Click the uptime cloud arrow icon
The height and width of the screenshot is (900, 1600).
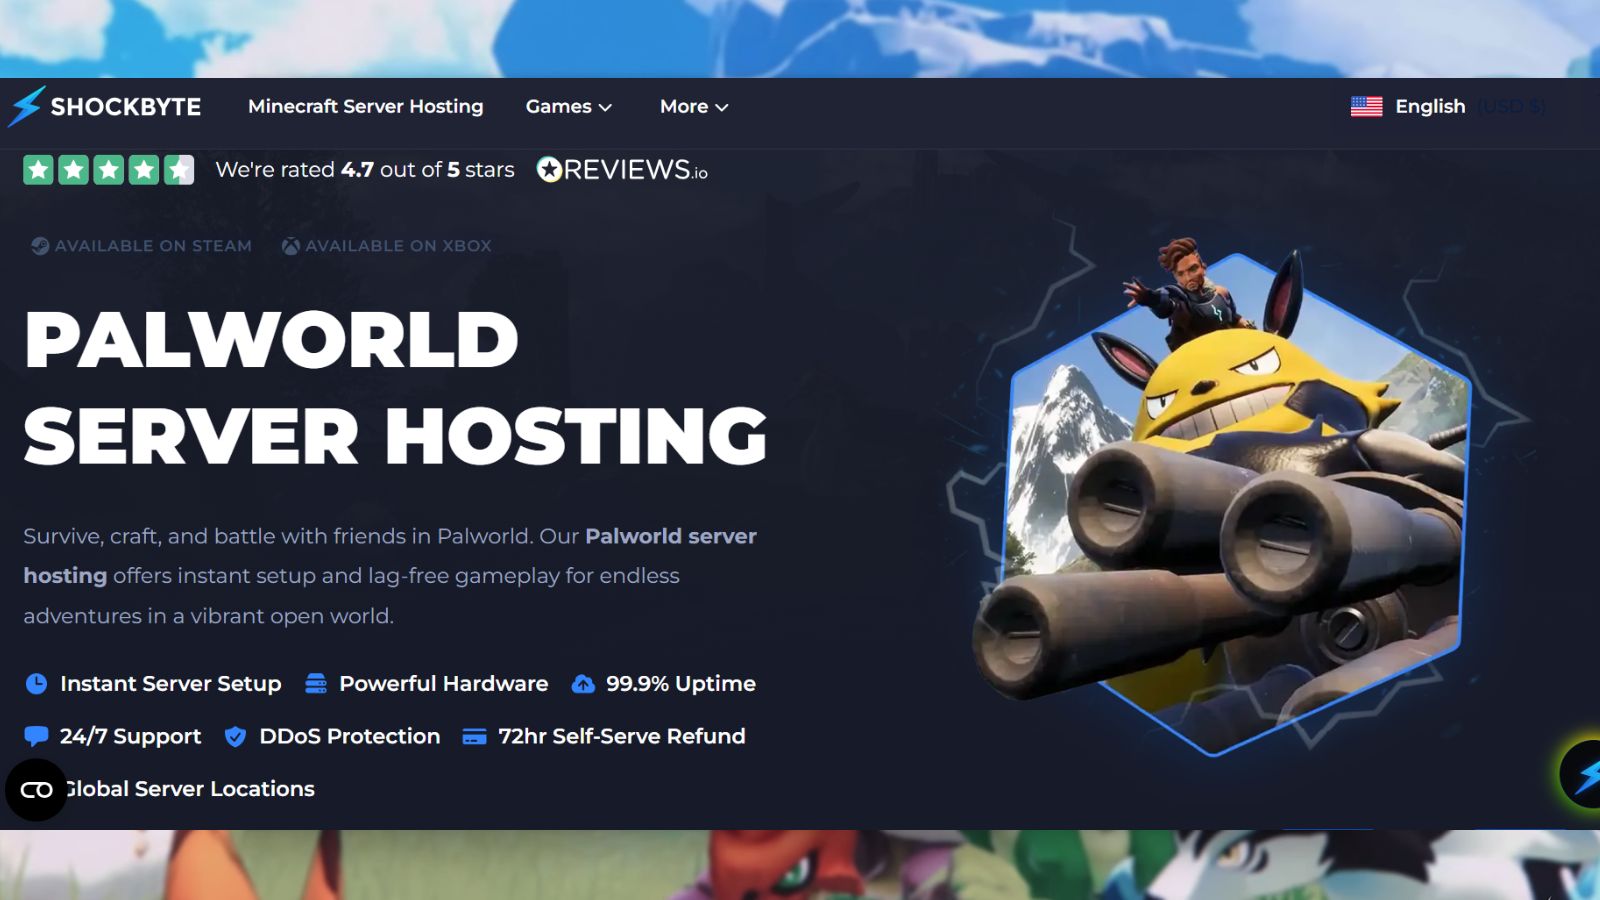(x=584, y=684)
